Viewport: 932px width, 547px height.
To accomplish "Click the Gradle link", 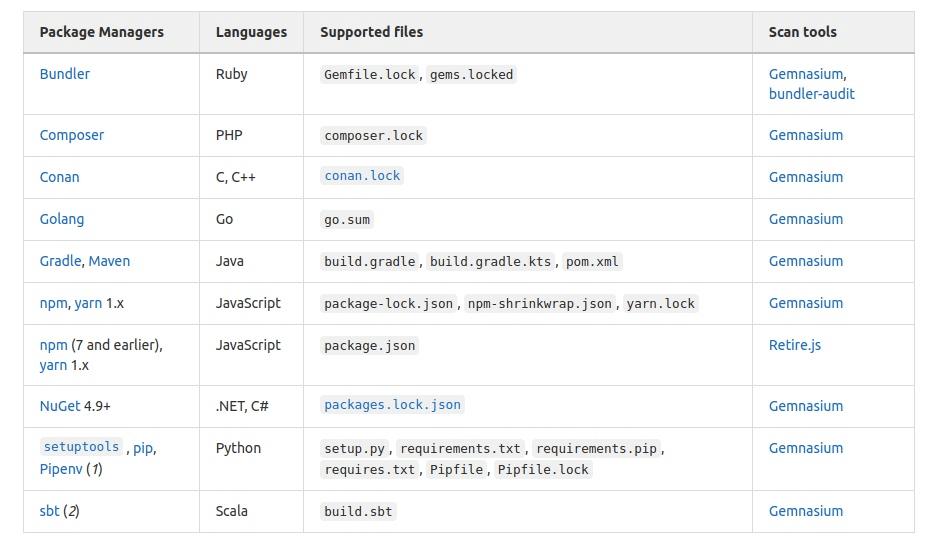I will tap(60, 261).
